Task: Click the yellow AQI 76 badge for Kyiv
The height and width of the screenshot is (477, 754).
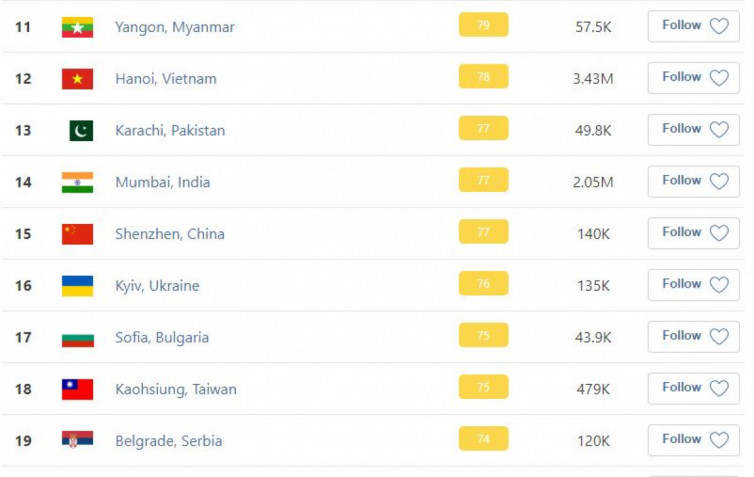Action: point(483,283)
